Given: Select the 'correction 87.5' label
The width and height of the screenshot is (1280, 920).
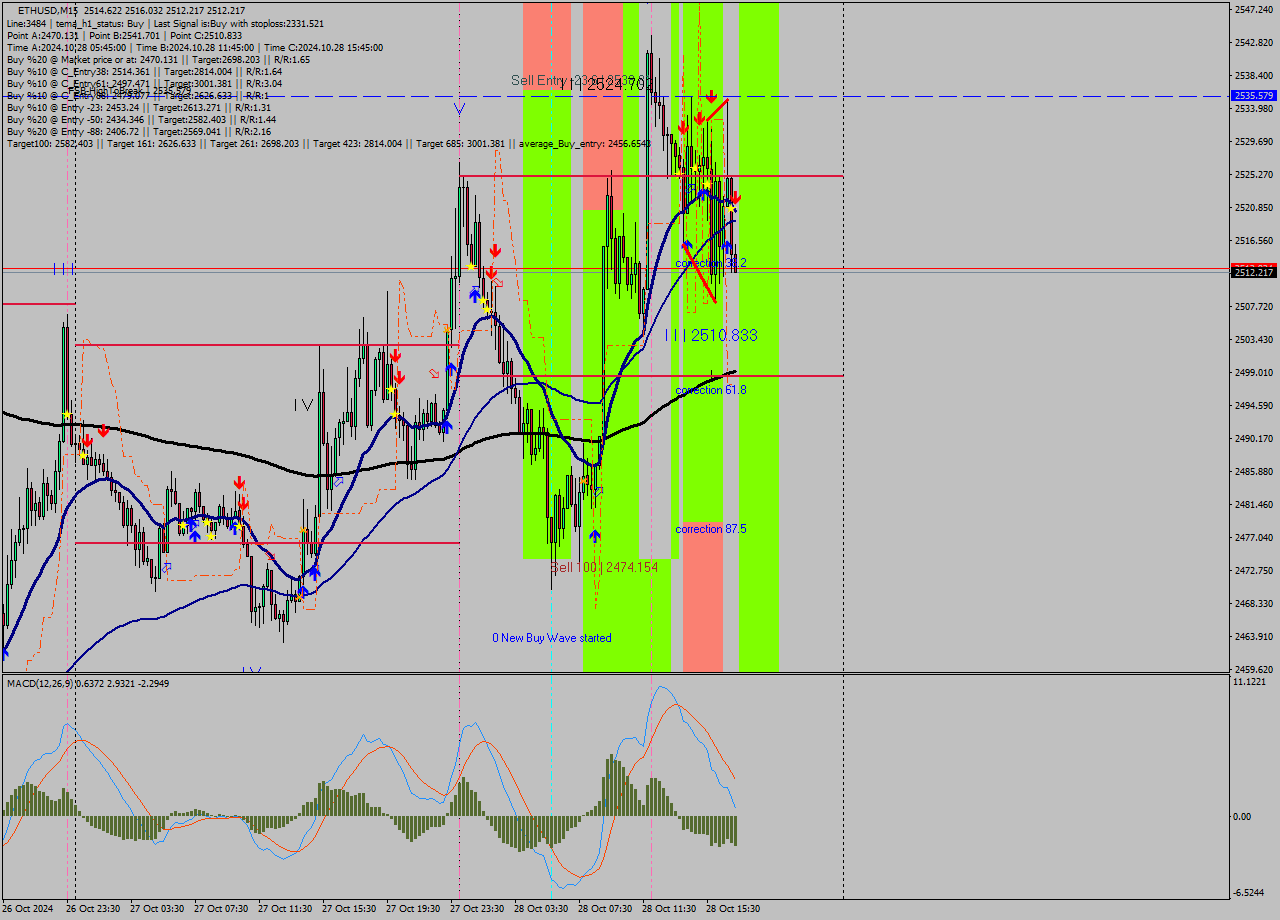Looking at the screenshot, I should point(711,528).
